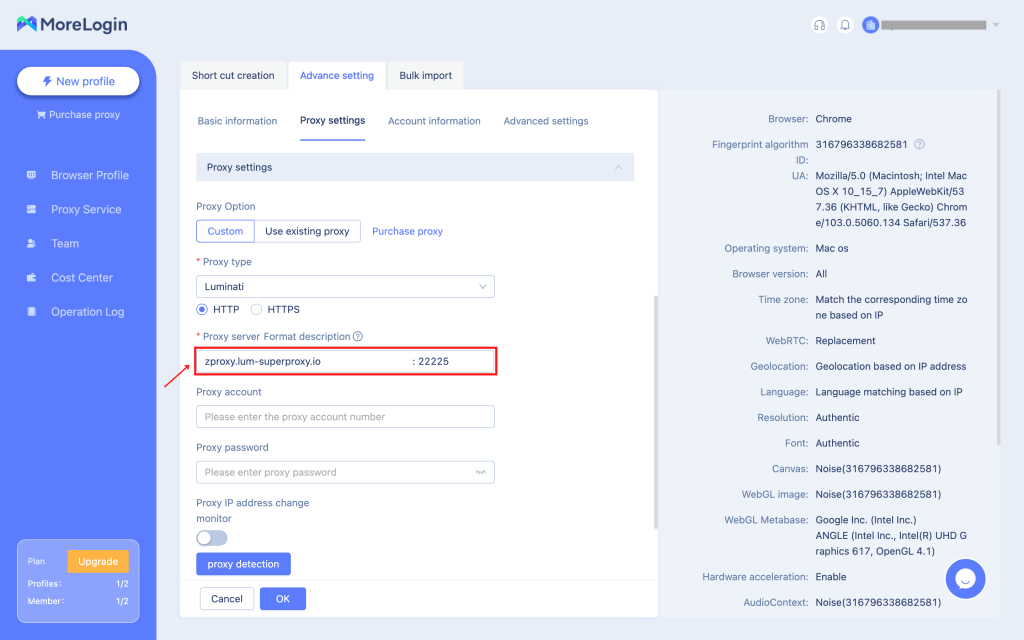Click the Proxy Service sidebar icon

pos(31,209)
